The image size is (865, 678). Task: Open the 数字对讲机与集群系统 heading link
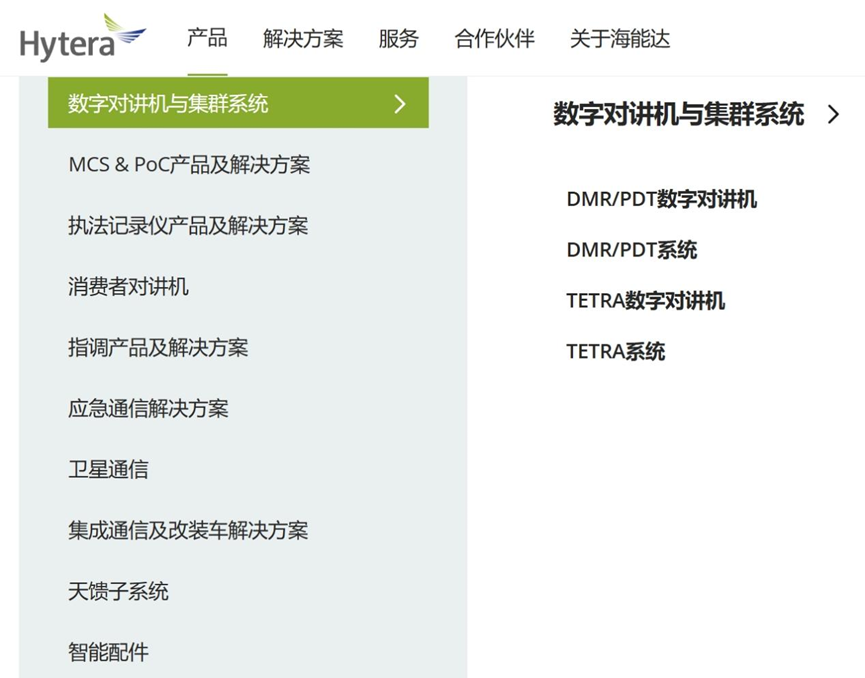click(x=678, y=115)
